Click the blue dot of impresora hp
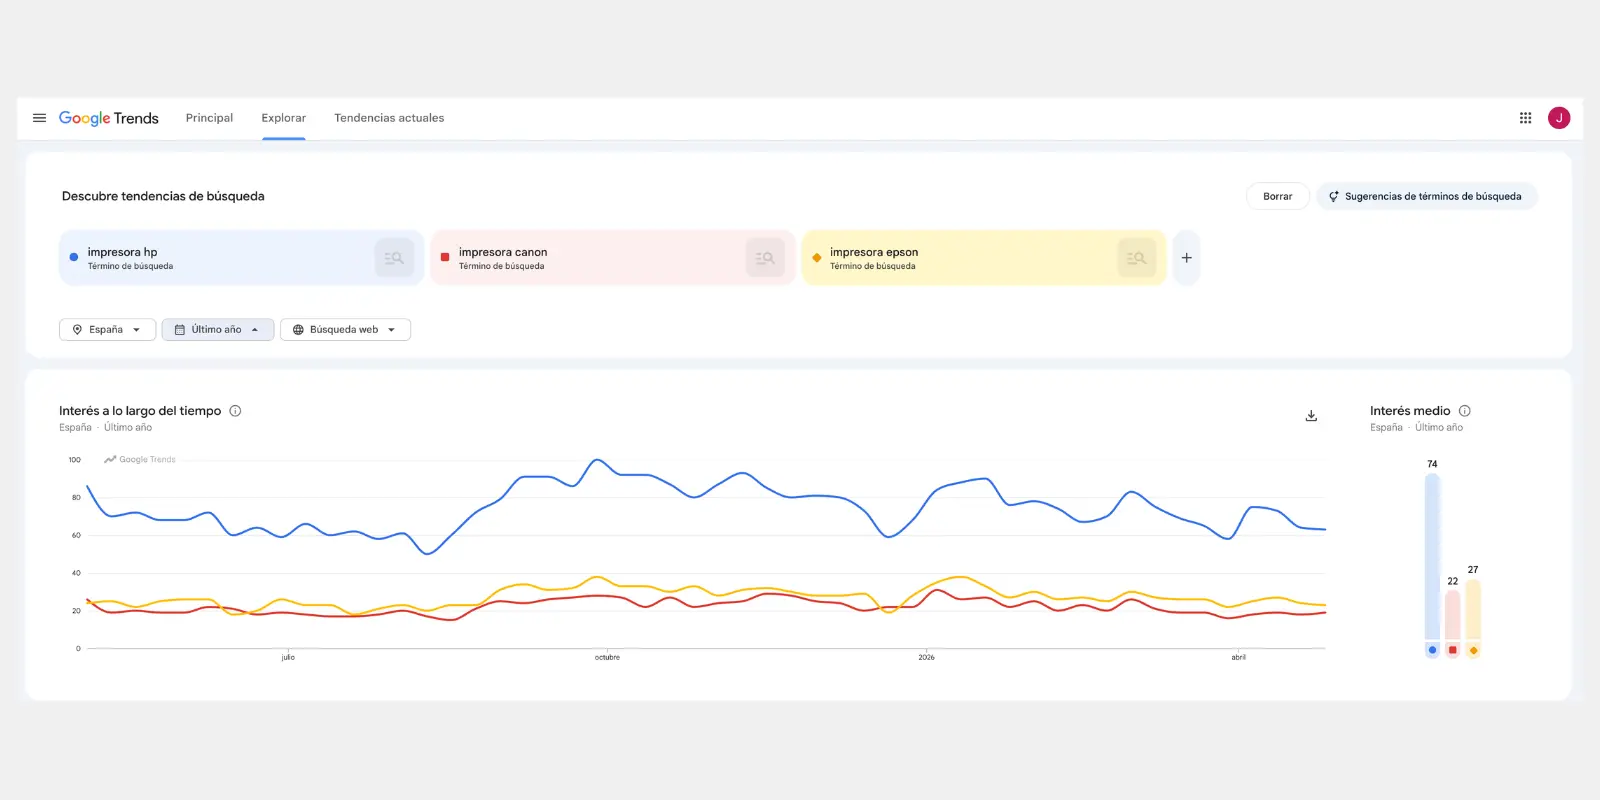This screenshot has height=800, width=1600. (74, 257)
